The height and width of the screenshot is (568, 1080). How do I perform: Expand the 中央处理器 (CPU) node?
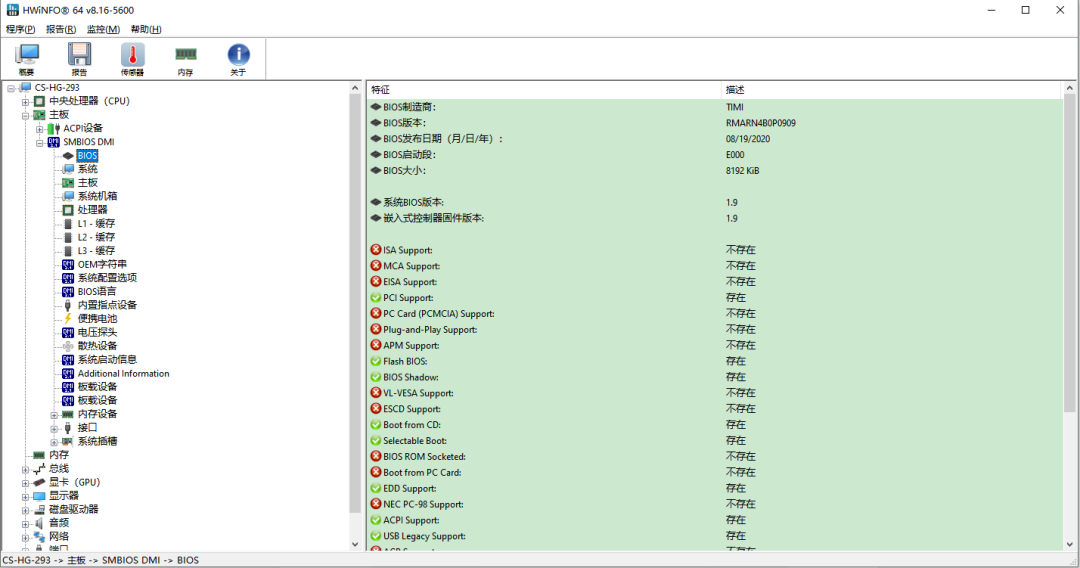[x=25, y=102]
